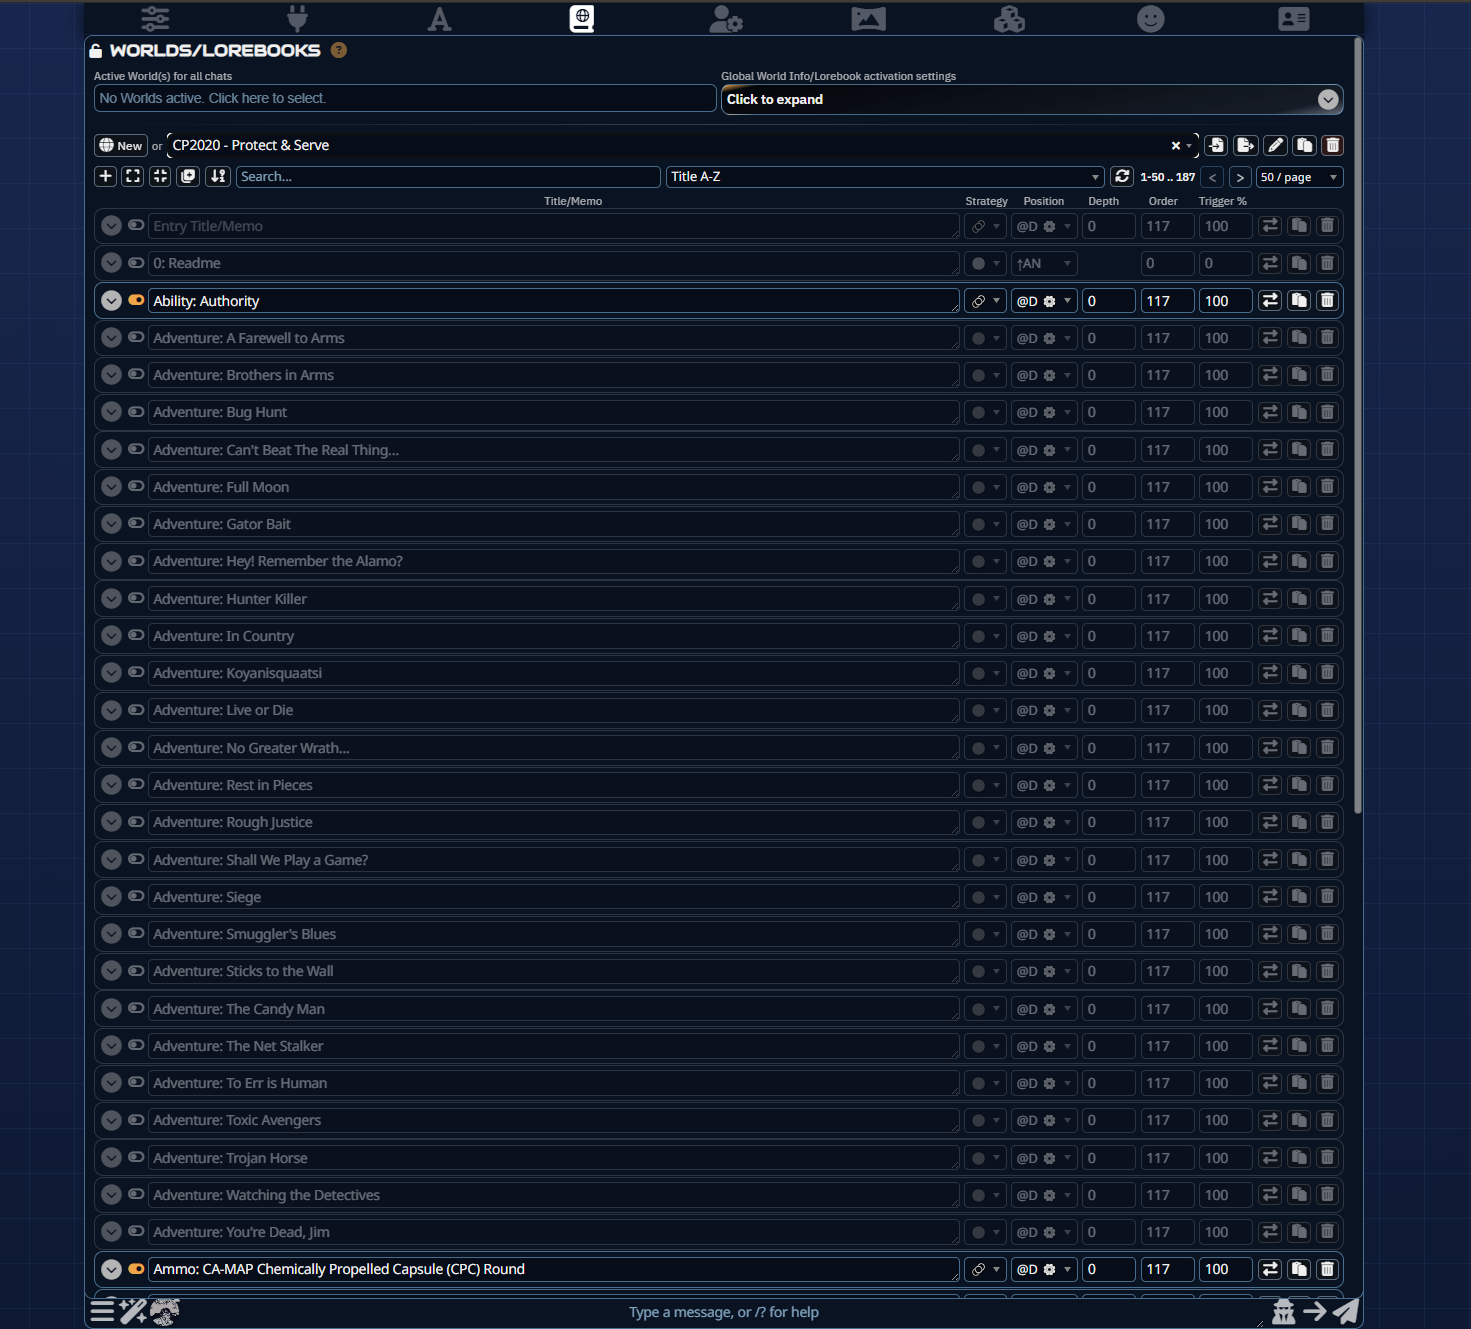1471x1329 pixels.
Task: Click the continue arrow next to send
Action: click(1315, 1311)
